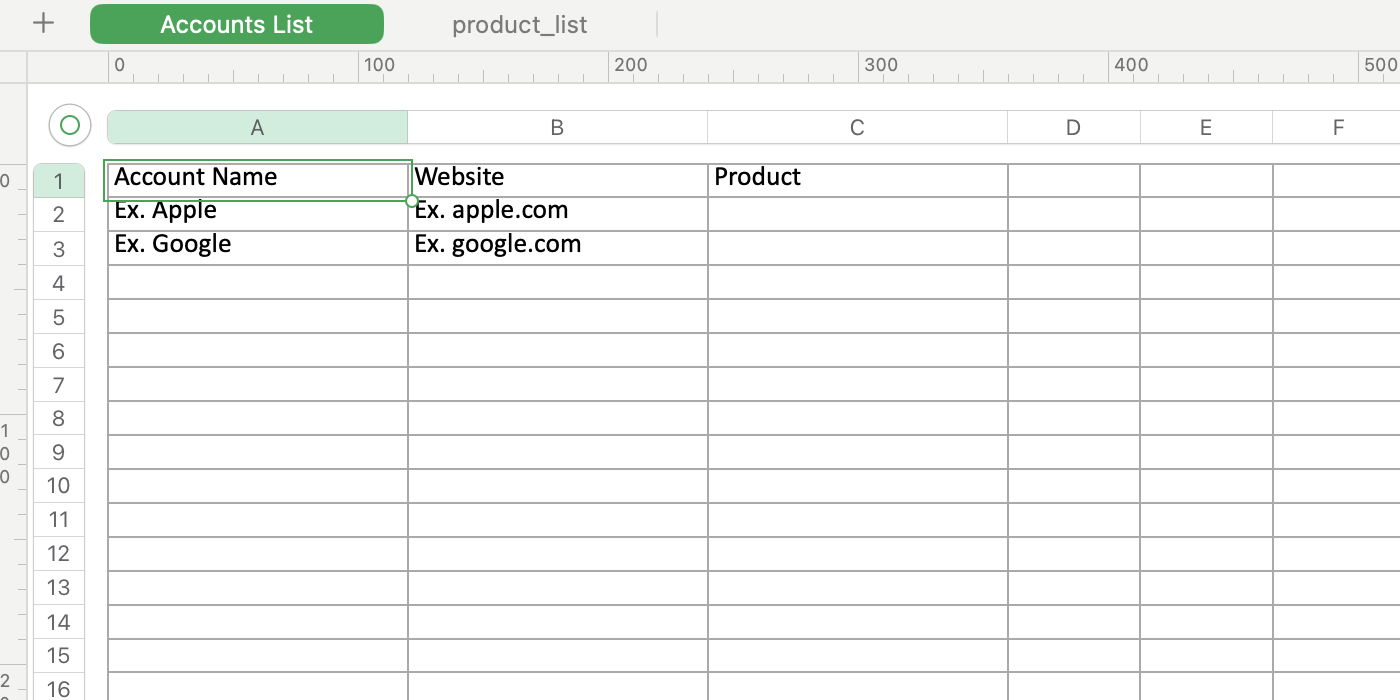The width and height of the screenshot is (1400, 700).
Task: Select the Account Name header cell
Action: click(257, 178)
